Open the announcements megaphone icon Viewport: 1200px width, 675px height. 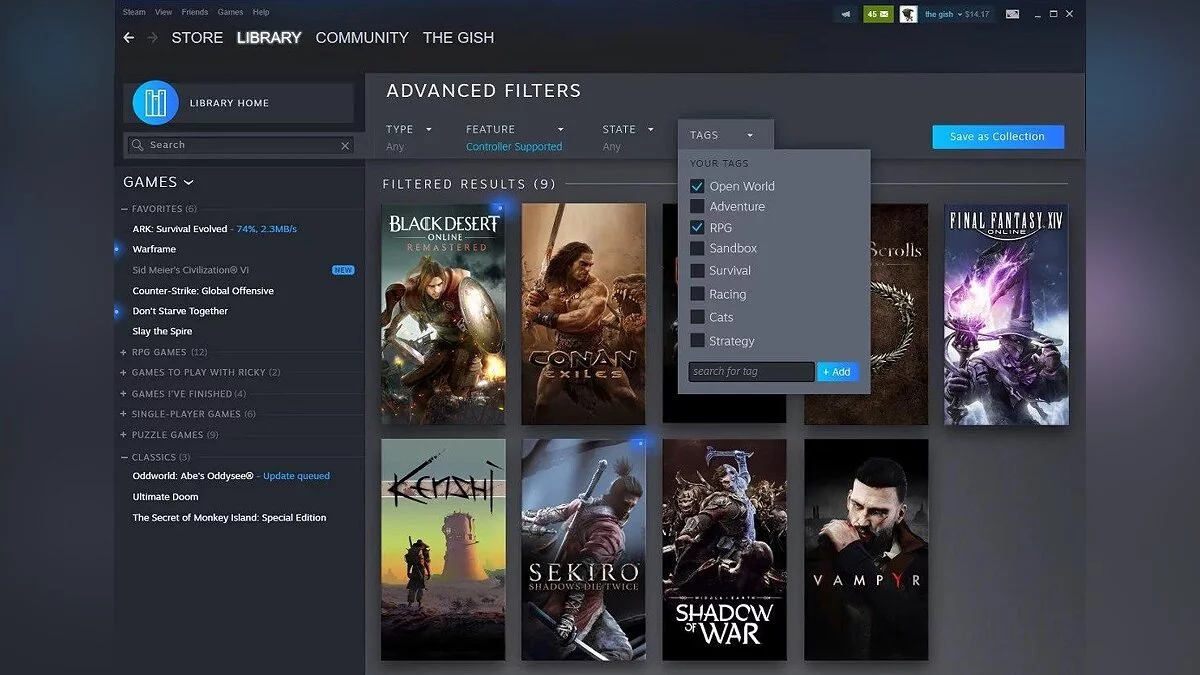pos(845,14)
